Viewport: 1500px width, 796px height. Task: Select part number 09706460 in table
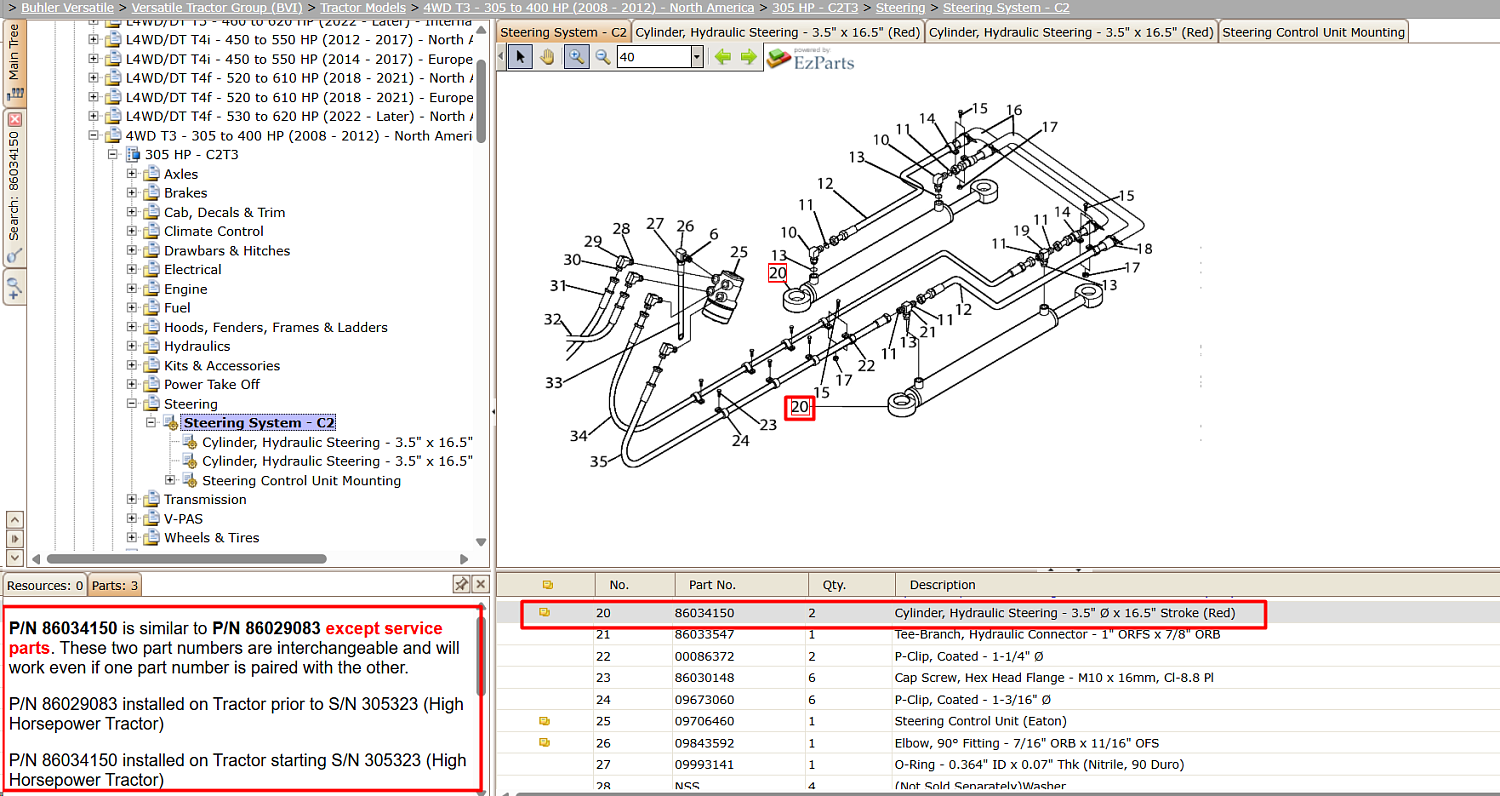pyautogui.click(x=704, y=721)
